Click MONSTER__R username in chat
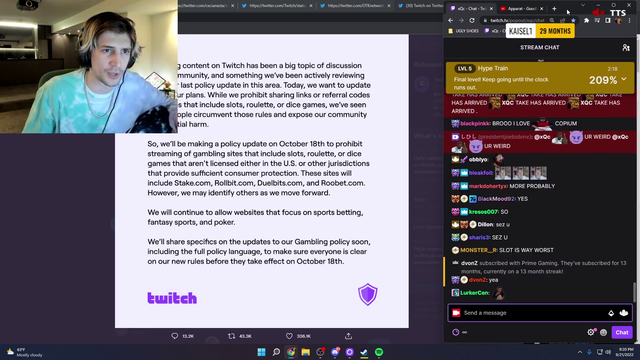This screenshot has height=360, width=640. coord(478,250)
